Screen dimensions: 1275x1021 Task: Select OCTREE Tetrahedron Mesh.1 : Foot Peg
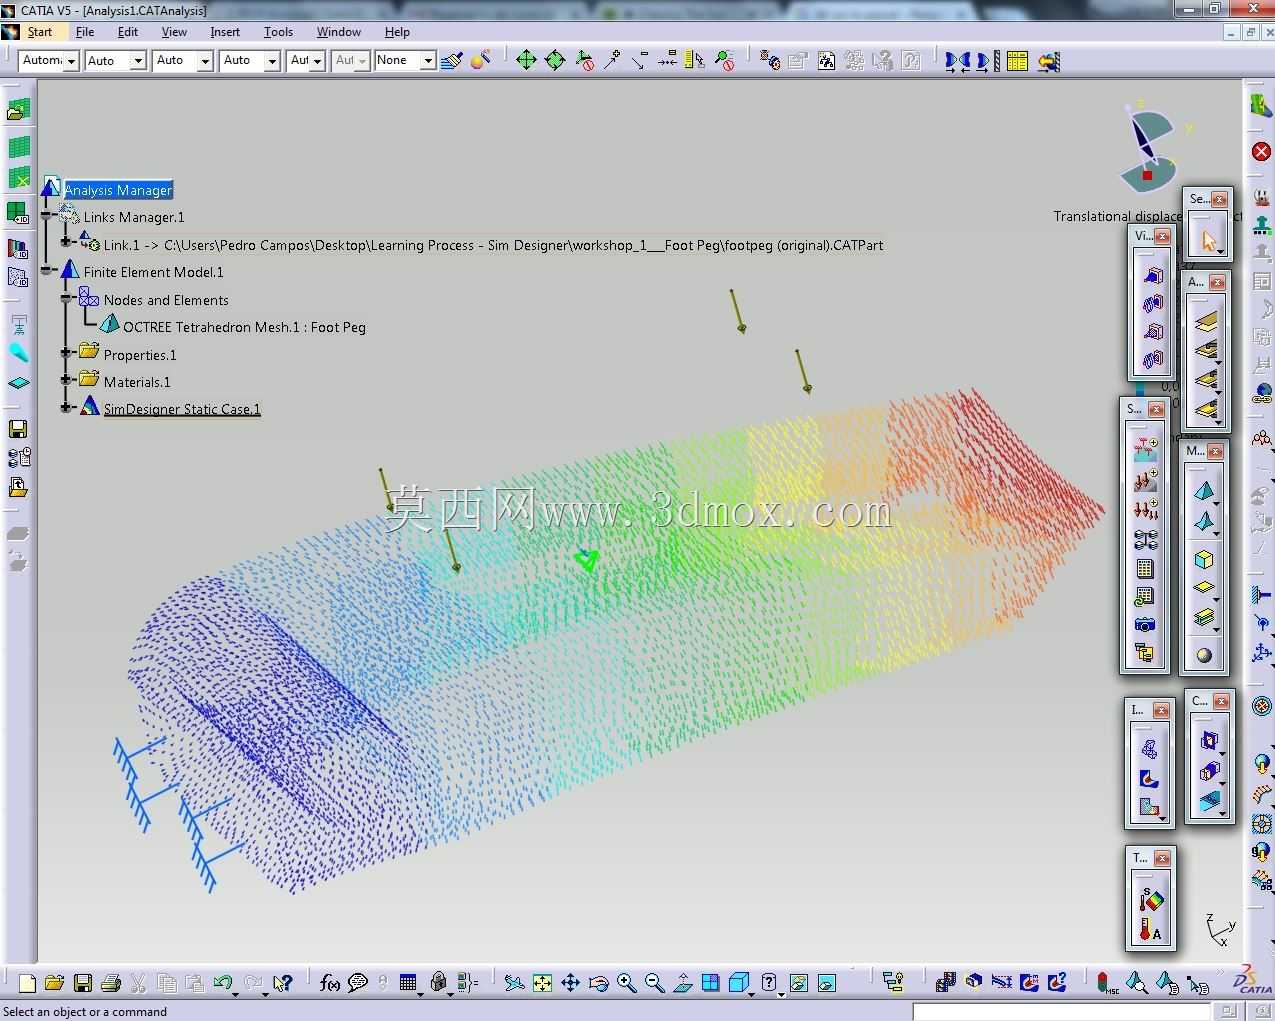pos(244,327)
